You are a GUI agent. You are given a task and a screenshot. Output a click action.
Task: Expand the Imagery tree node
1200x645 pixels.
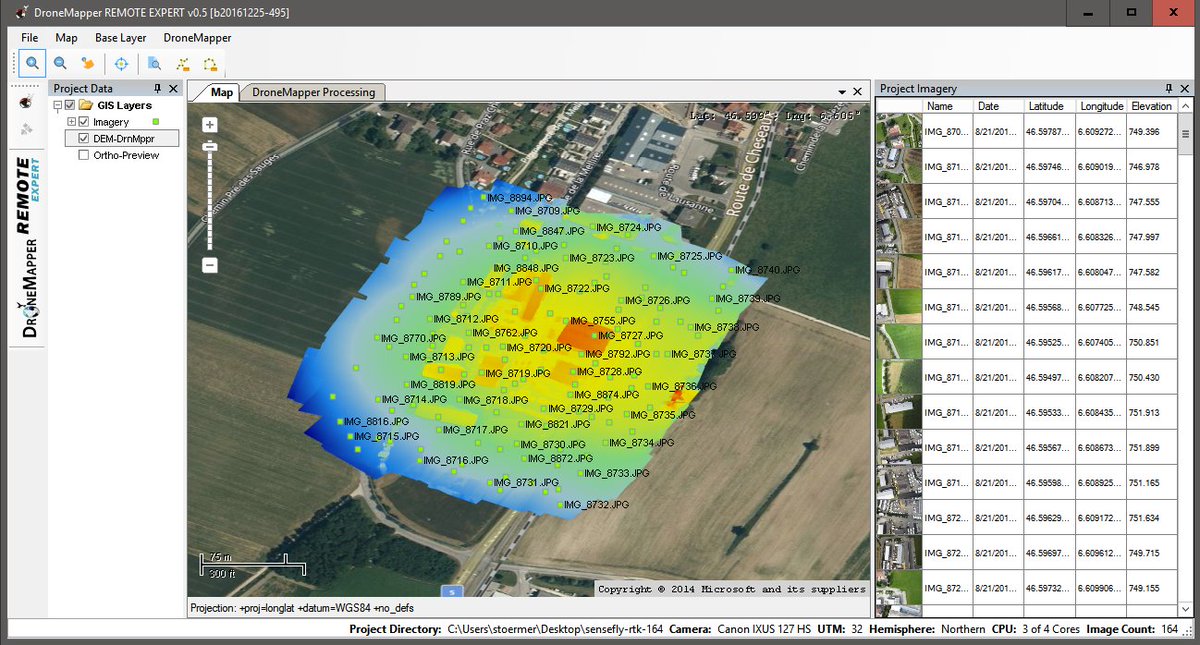[x=70, y=121]
